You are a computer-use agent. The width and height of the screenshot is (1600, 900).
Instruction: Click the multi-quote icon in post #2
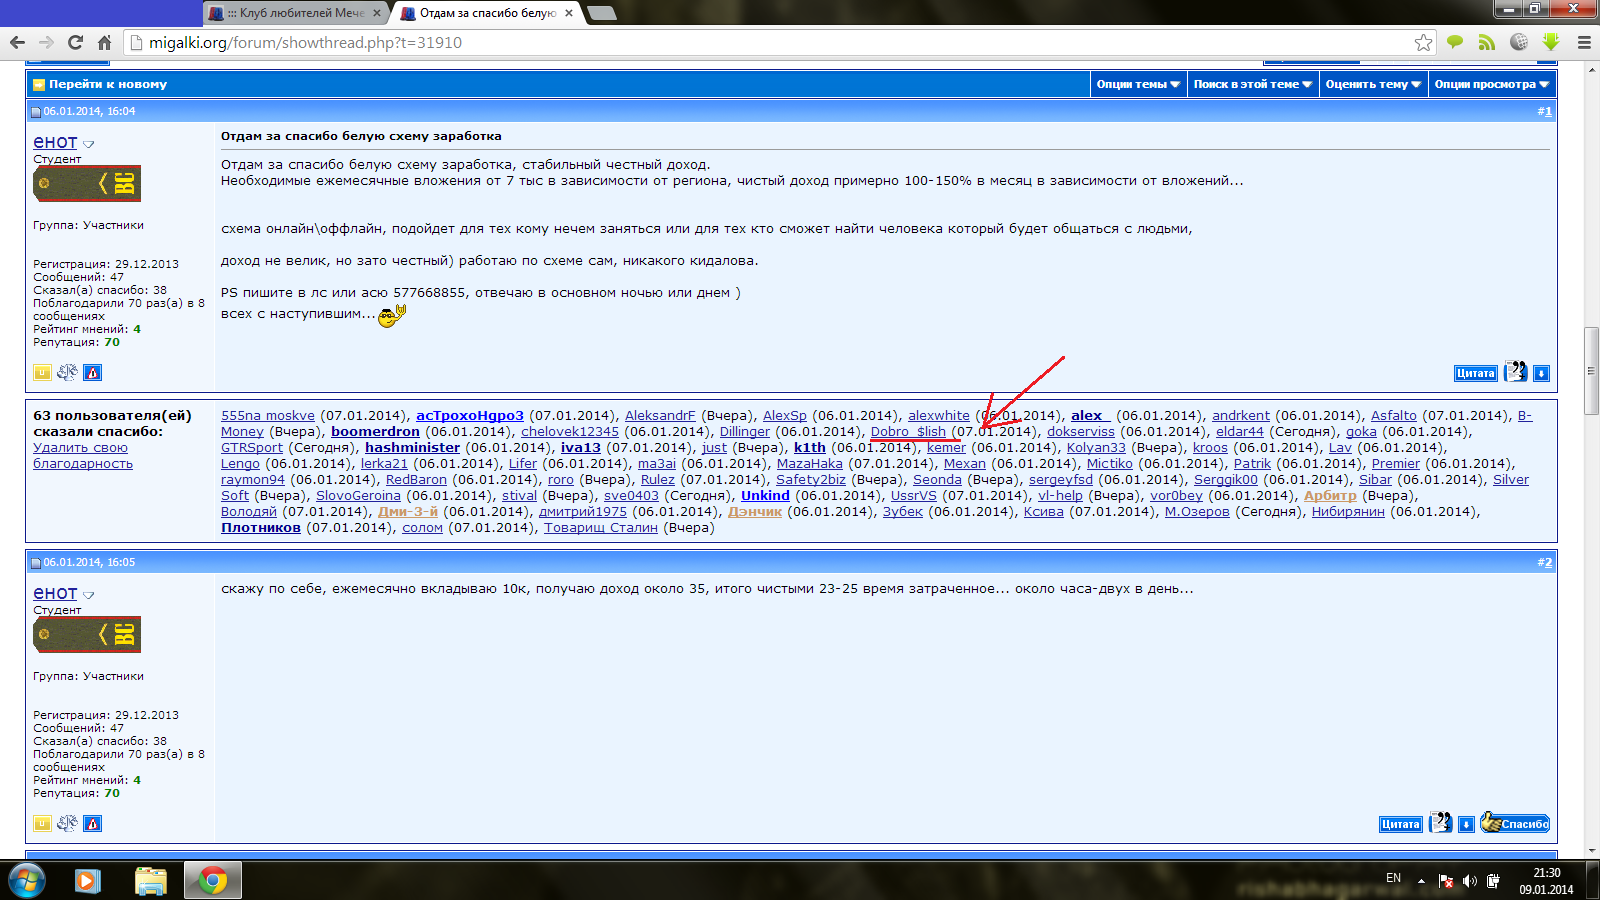(1441, 823)
